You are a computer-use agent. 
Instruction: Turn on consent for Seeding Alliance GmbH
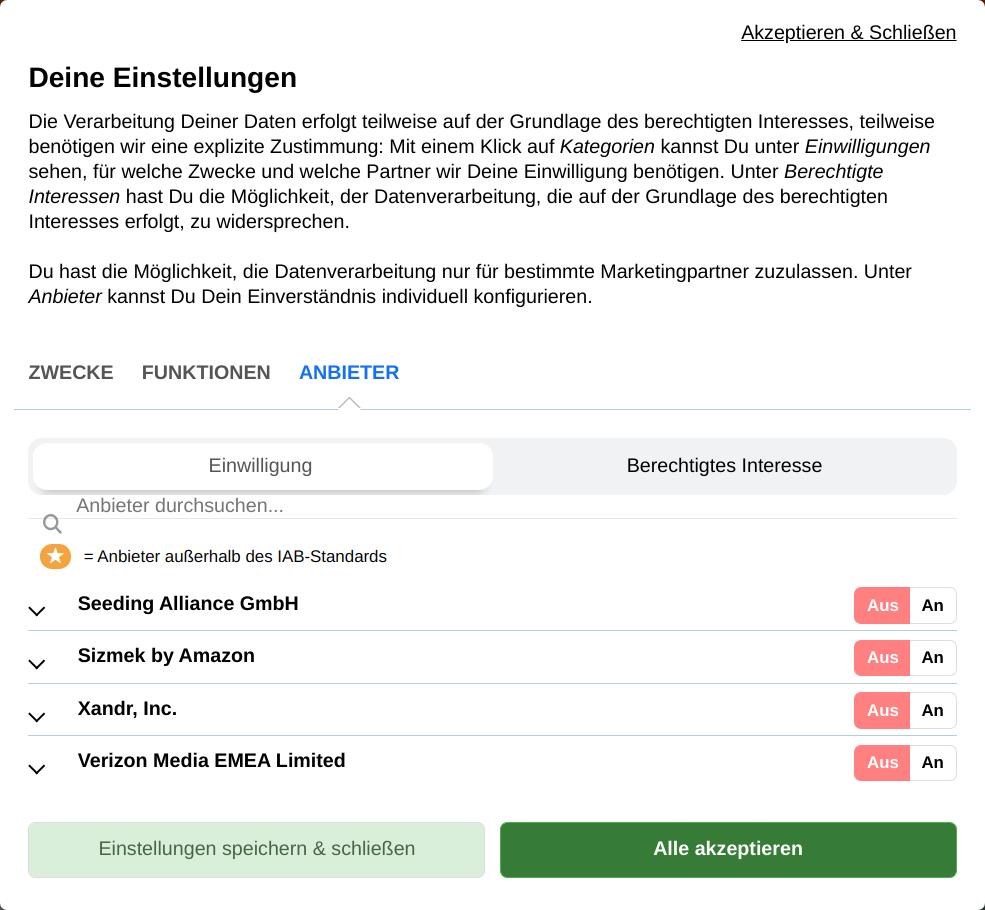click(x=933, y=605)
